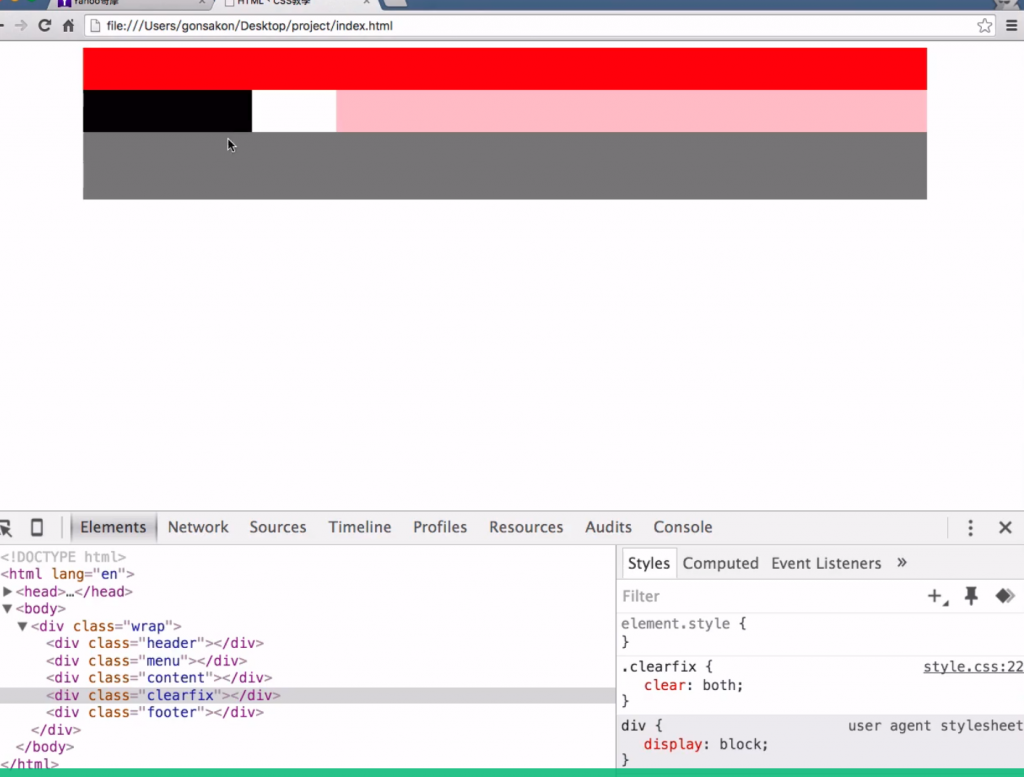Switch to the Network tab
This screenshot has width=1024, height=777.
[x=198, y=527]
